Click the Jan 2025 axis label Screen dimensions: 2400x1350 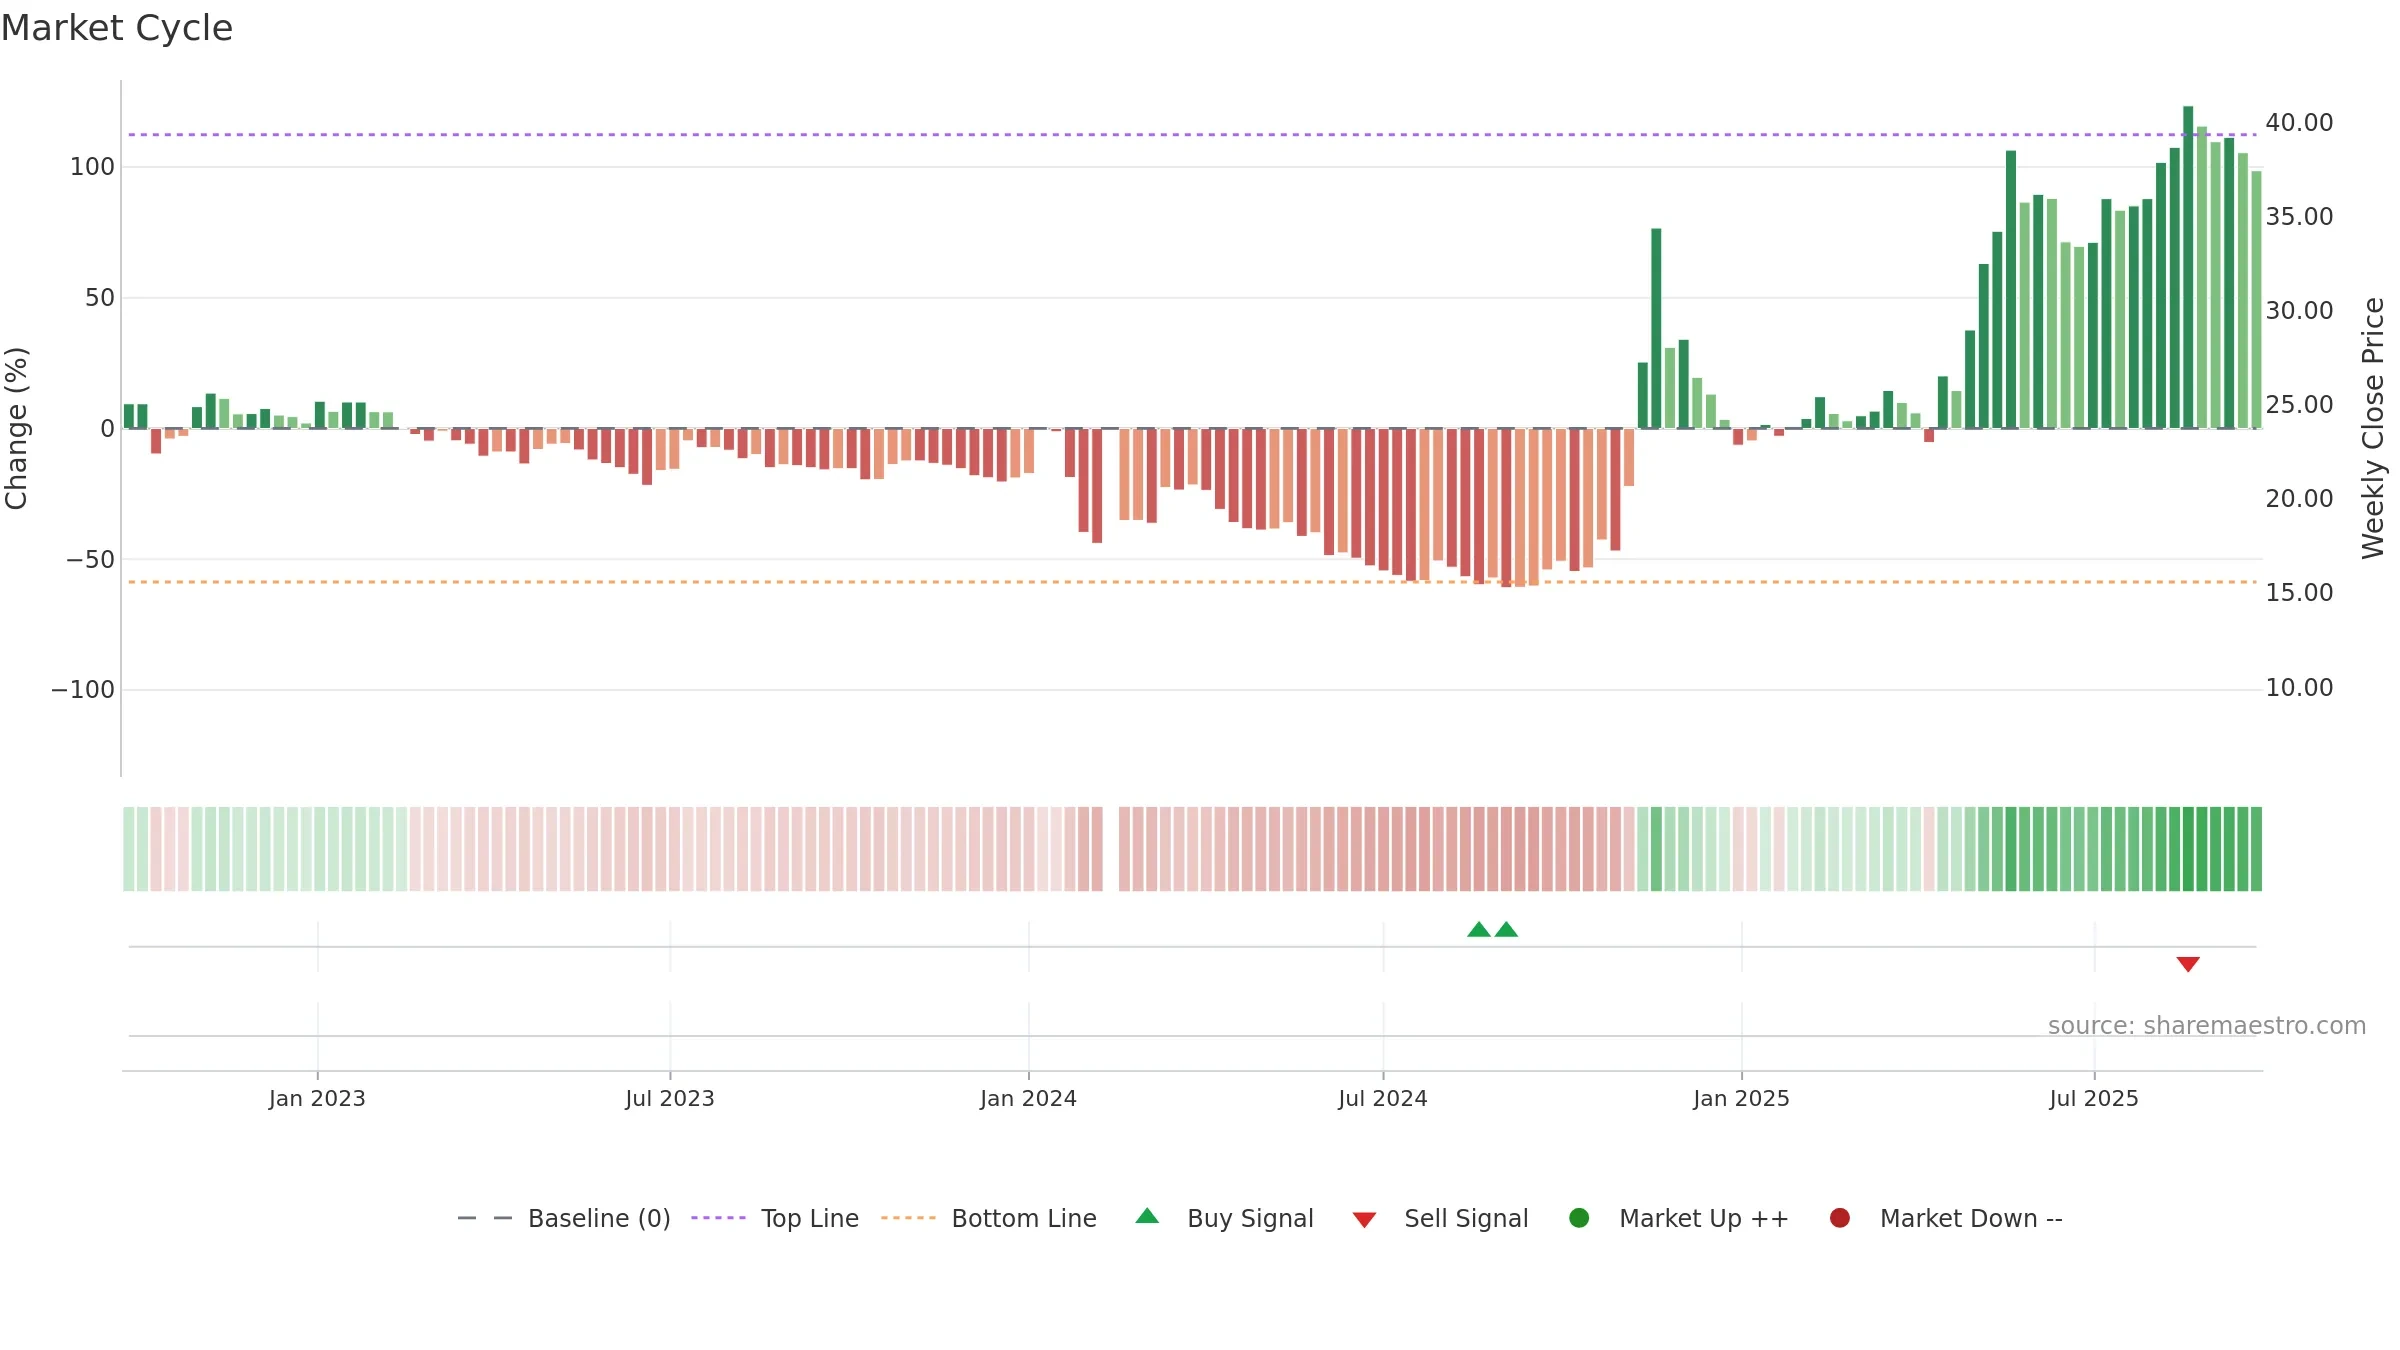(x=1741, y=1099)
